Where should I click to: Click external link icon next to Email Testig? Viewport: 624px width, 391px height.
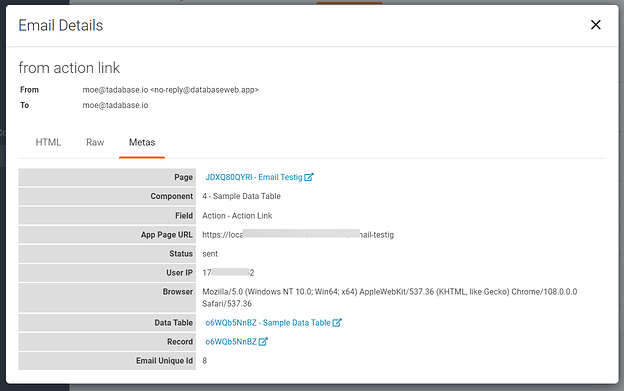click(309, 177)
